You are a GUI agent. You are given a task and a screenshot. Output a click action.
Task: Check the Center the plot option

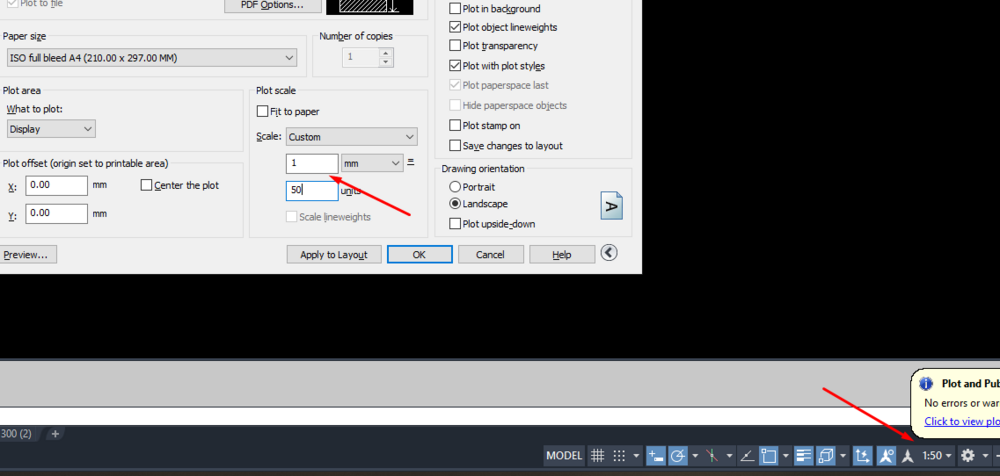click(147, 185)
